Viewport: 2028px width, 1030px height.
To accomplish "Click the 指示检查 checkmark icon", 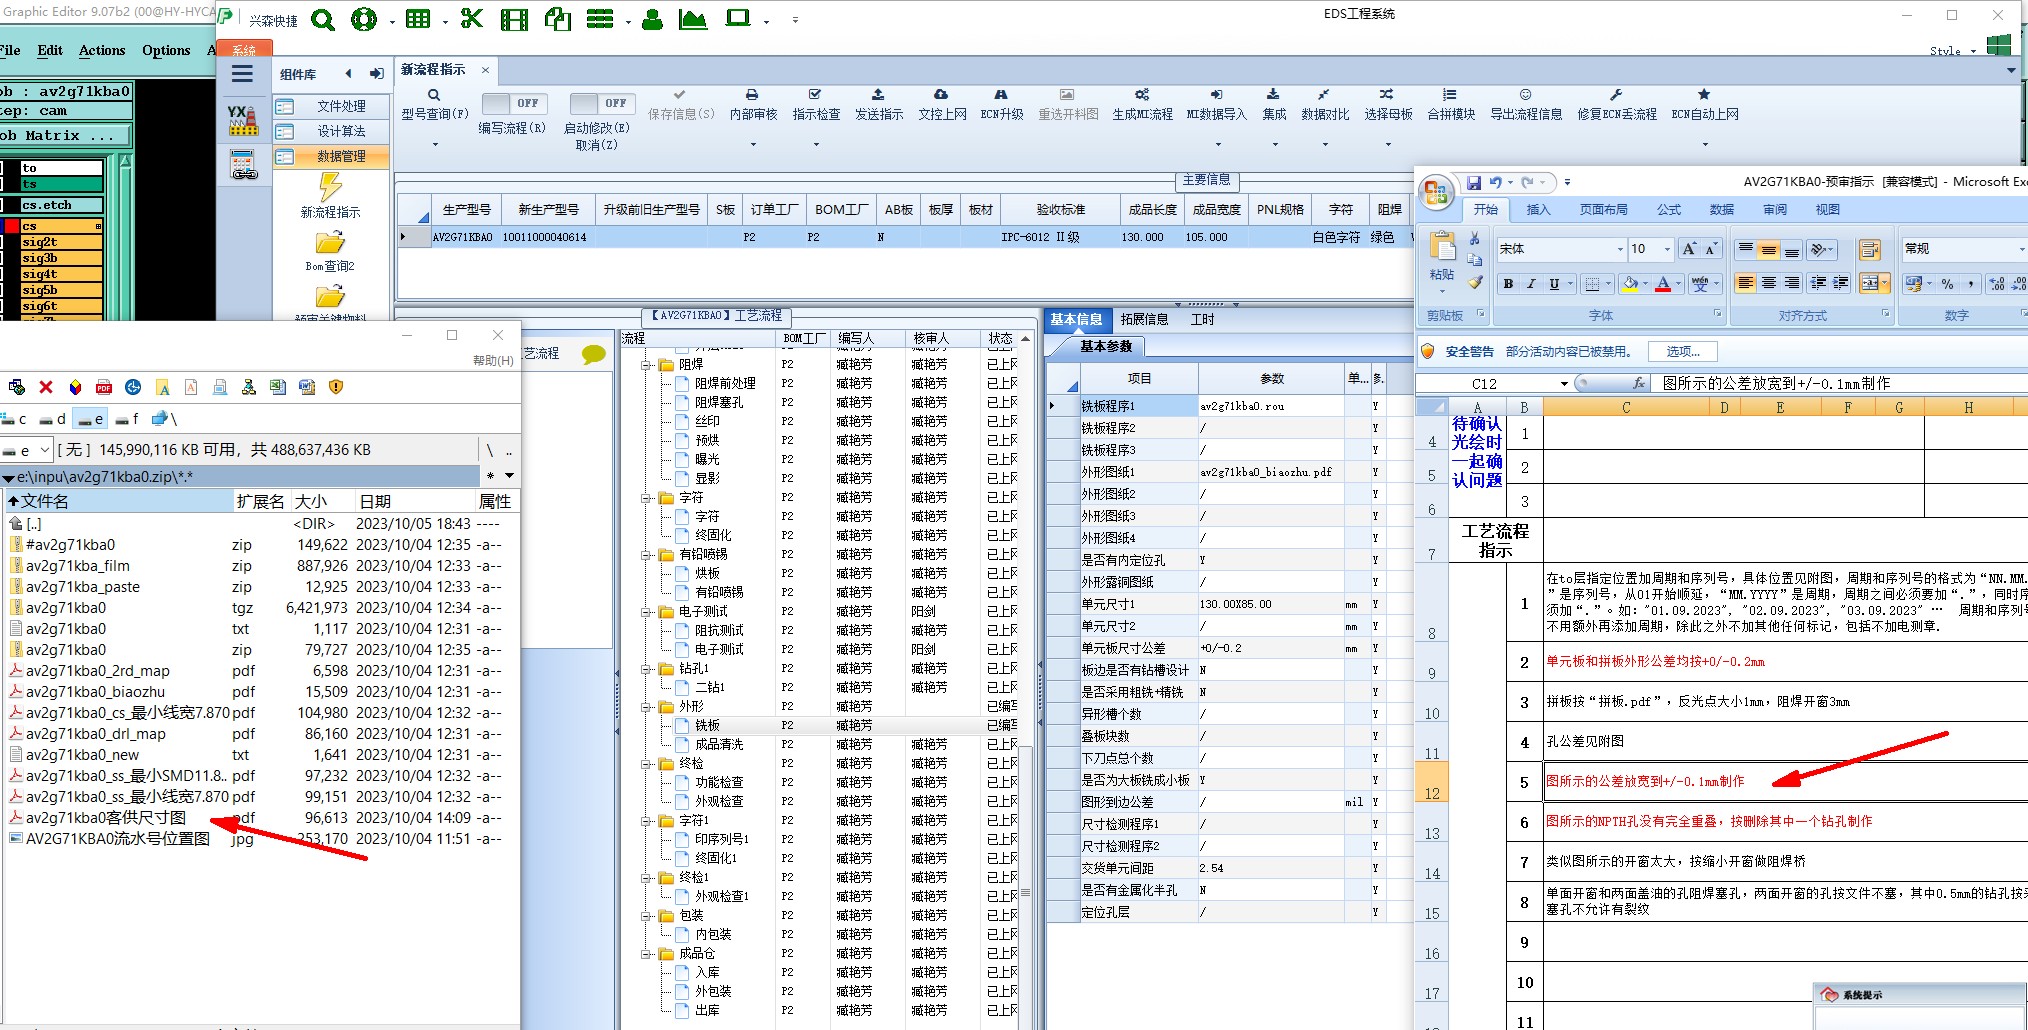I will (x=815, y=94).
